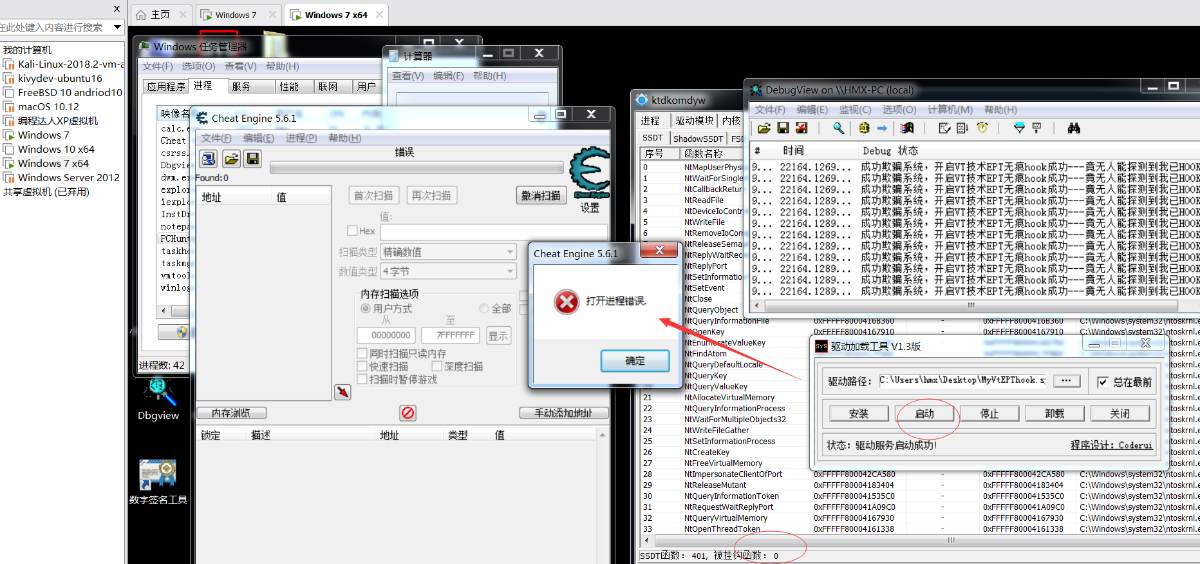Switch to 驱动模块 tab in ktdkomdyw
This screenshot has width=1200, height=564.
click(693, 120)
